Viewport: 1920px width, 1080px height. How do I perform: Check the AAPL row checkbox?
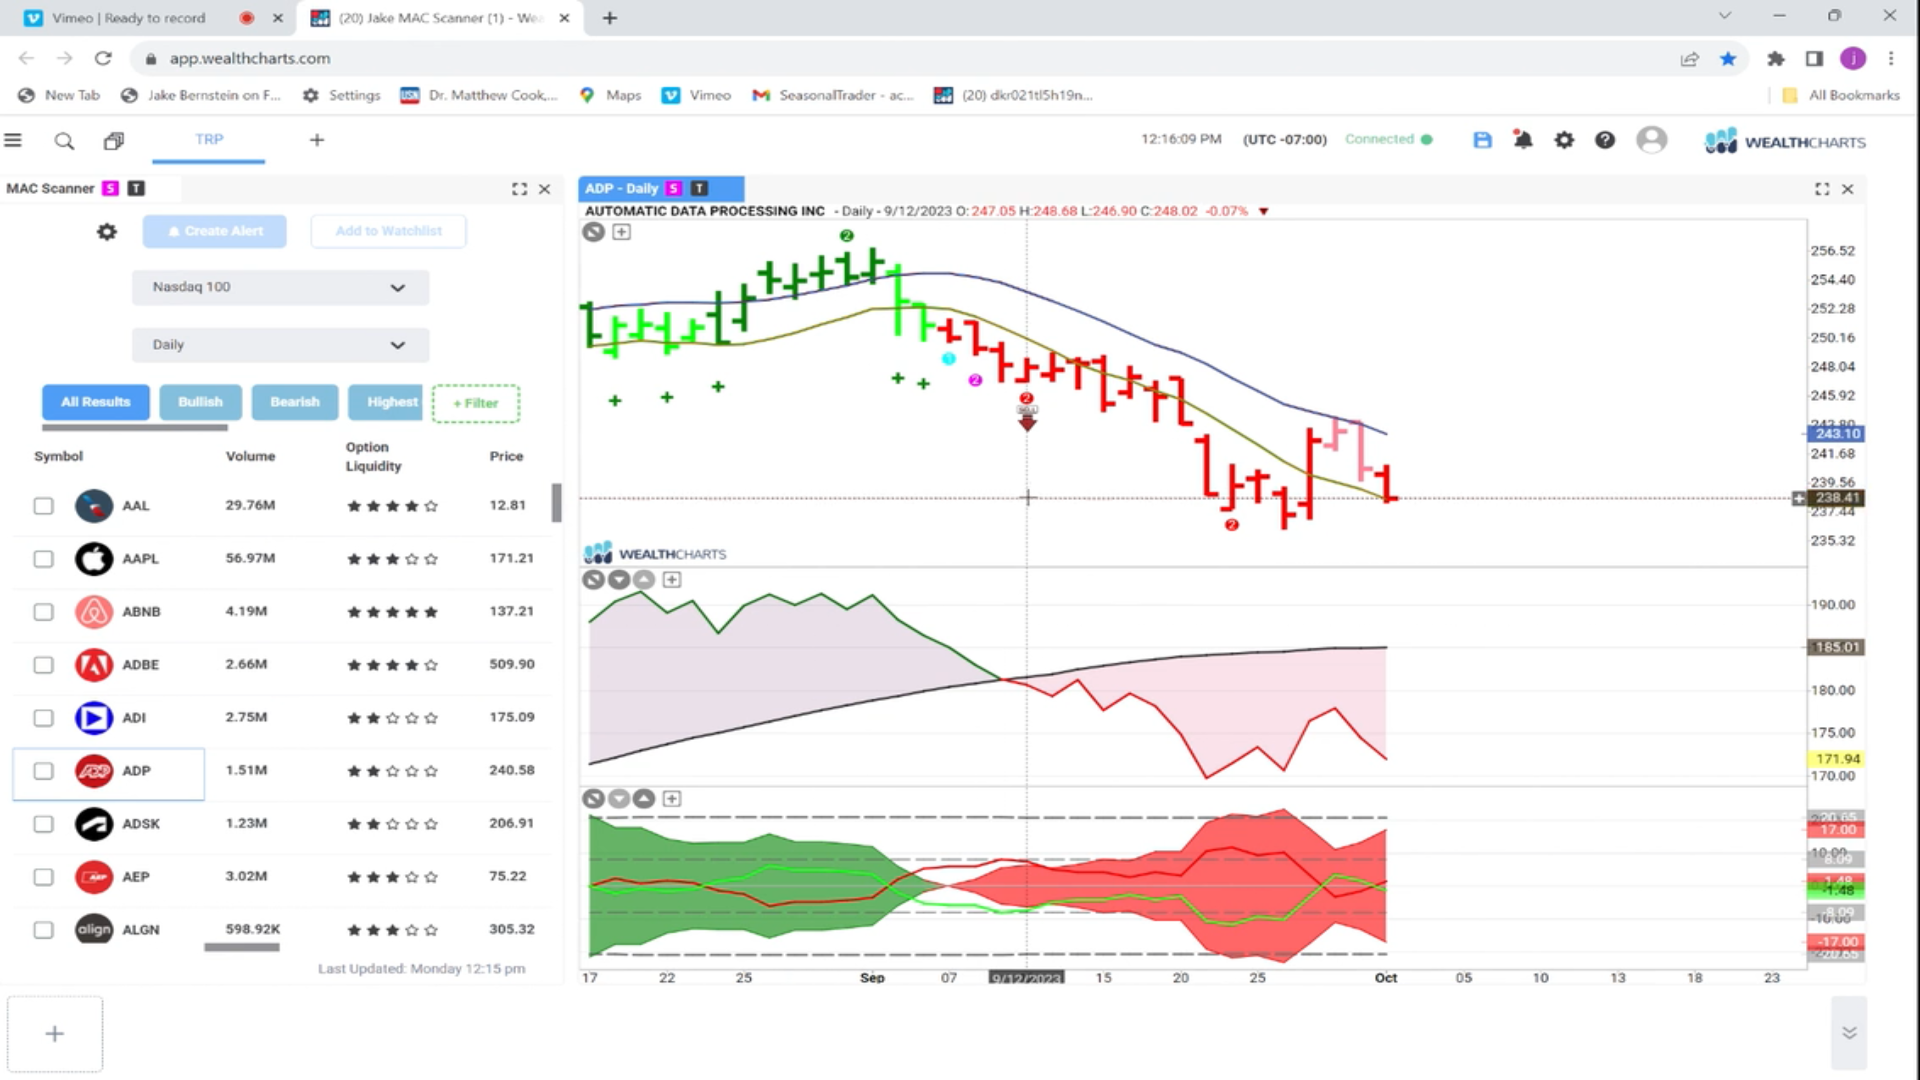tap(43, 559)
